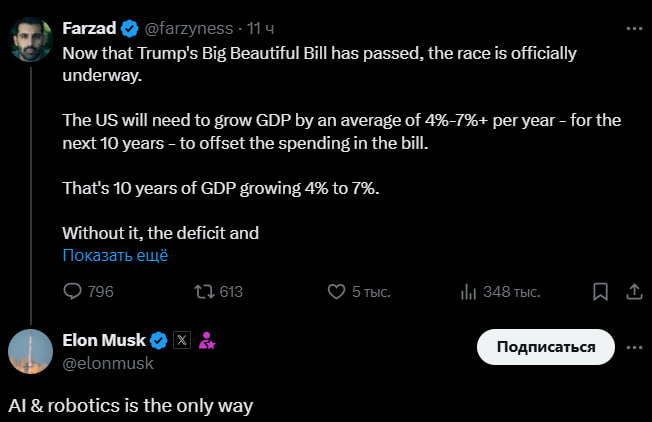Open the @elonmusk profile handle
Viewport: 652px width, 422px height.
[108, 363]
